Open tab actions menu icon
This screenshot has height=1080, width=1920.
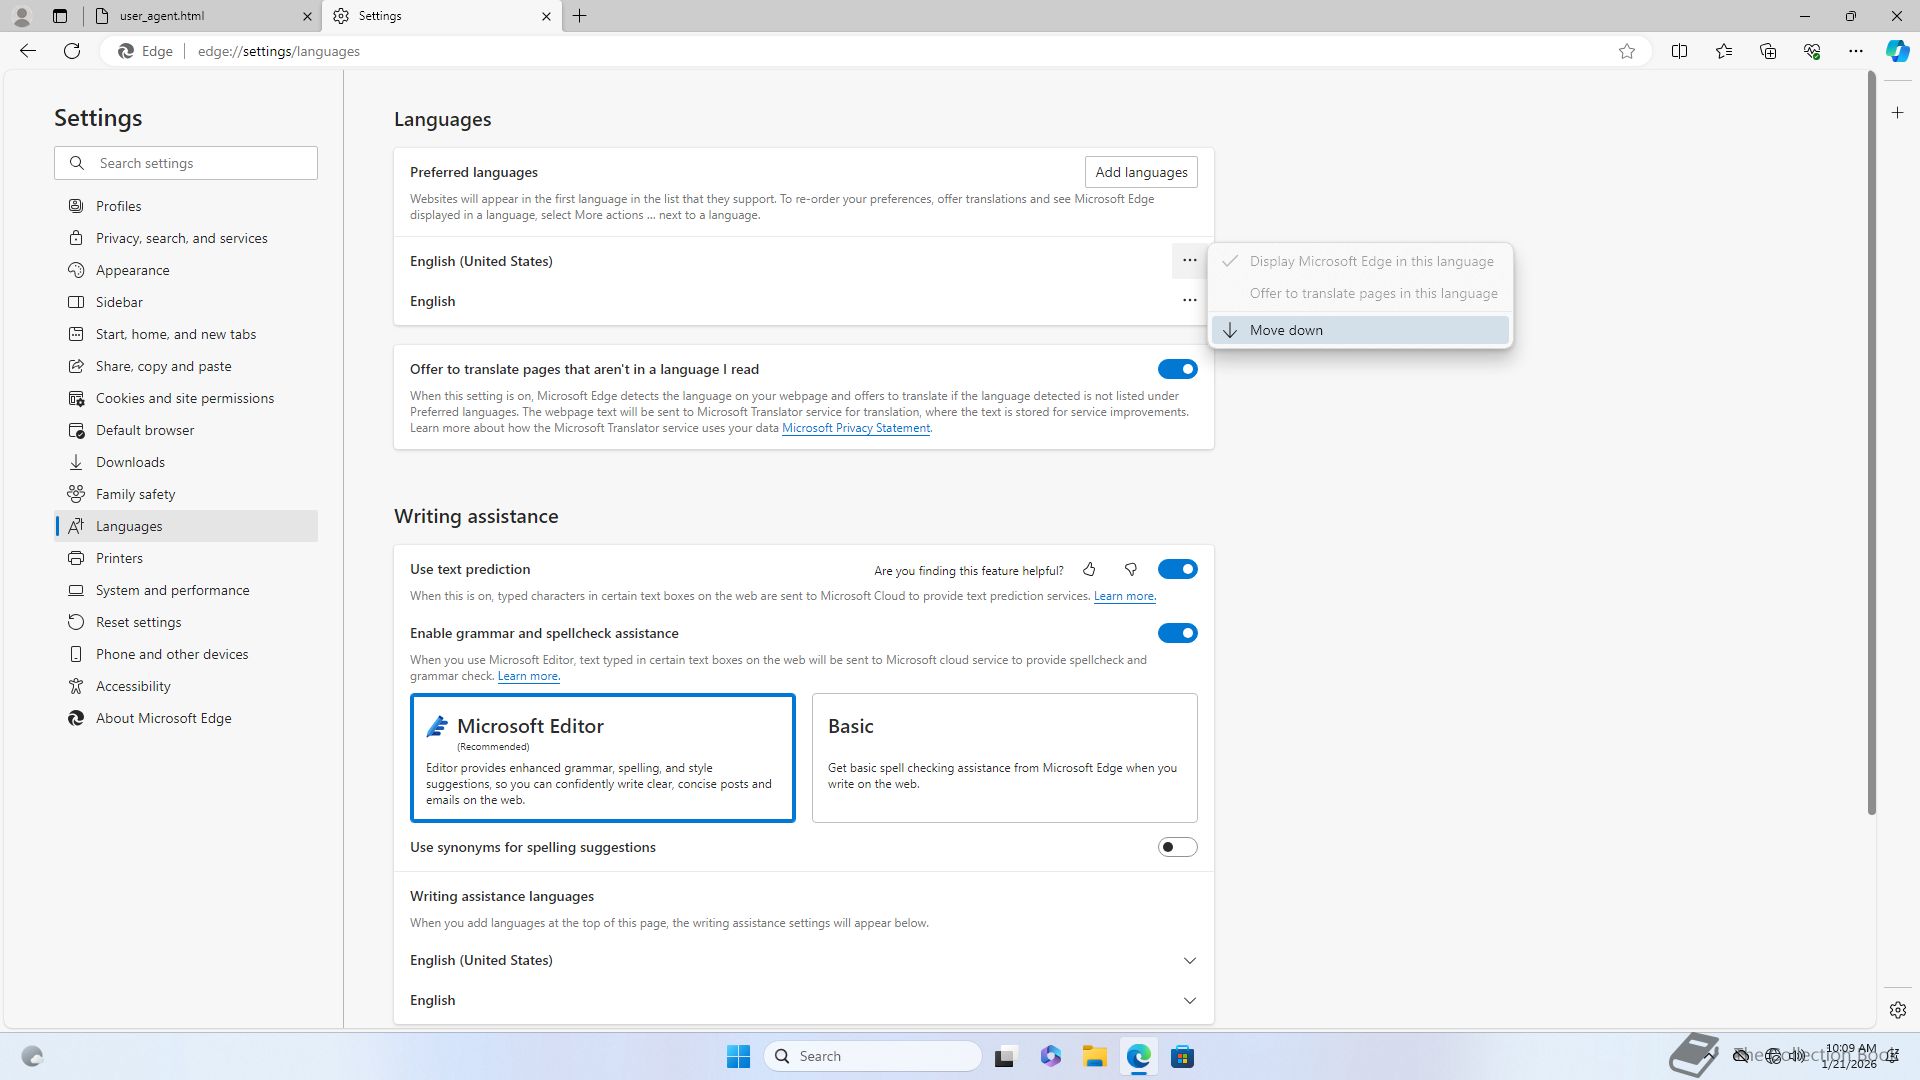tap(60, 16)
